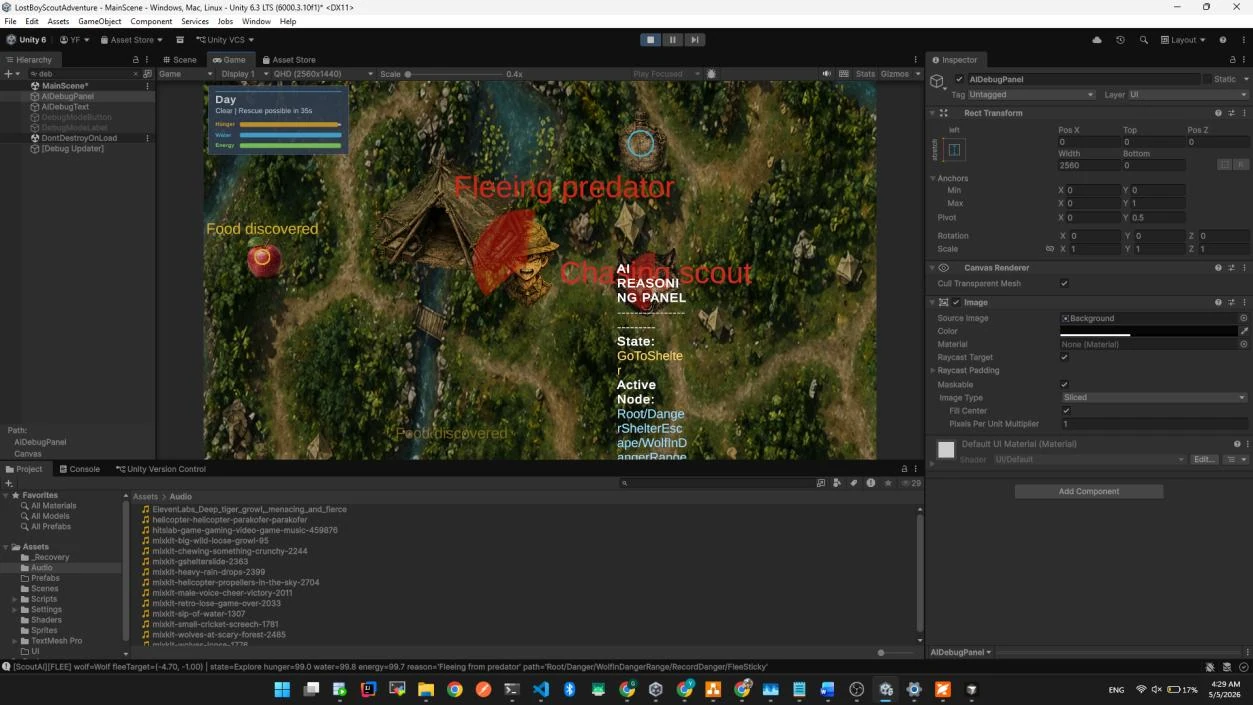Select [Debug Updater] object in Hierarchy
This screenshot has height=705, width=1253.
[x=72, y=148]
